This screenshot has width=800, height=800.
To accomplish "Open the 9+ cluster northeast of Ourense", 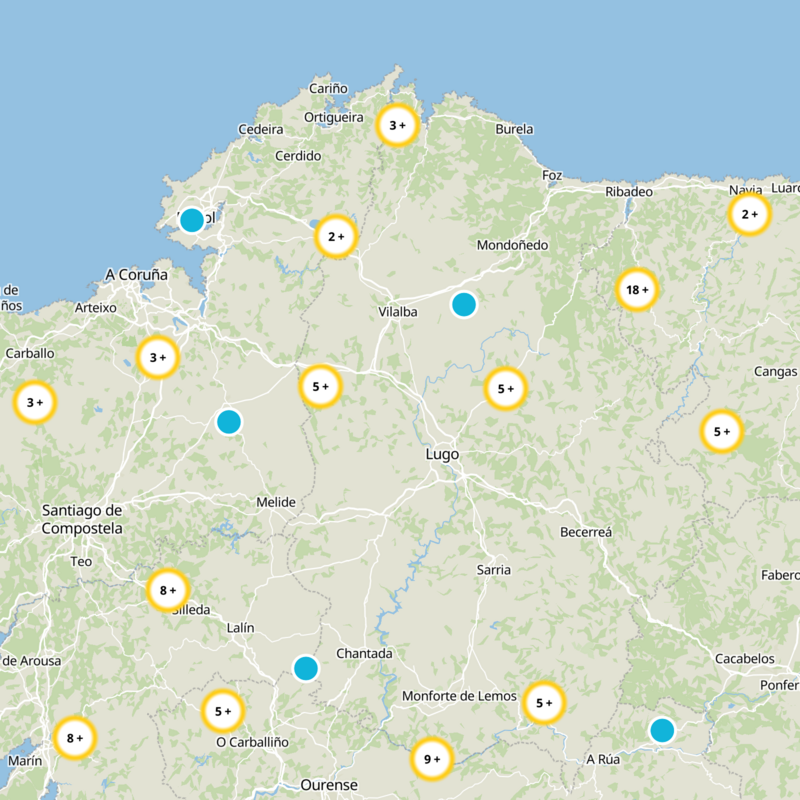I will tap(432, 760).
